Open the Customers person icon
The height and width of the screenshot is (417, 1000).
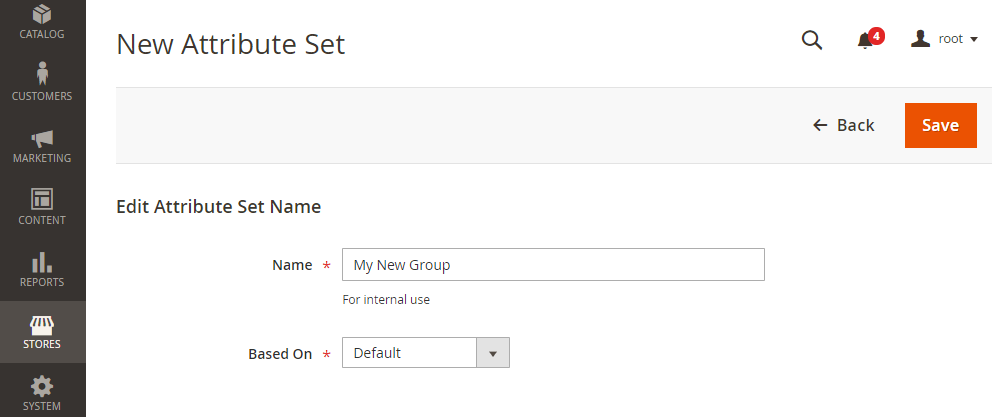42,73
